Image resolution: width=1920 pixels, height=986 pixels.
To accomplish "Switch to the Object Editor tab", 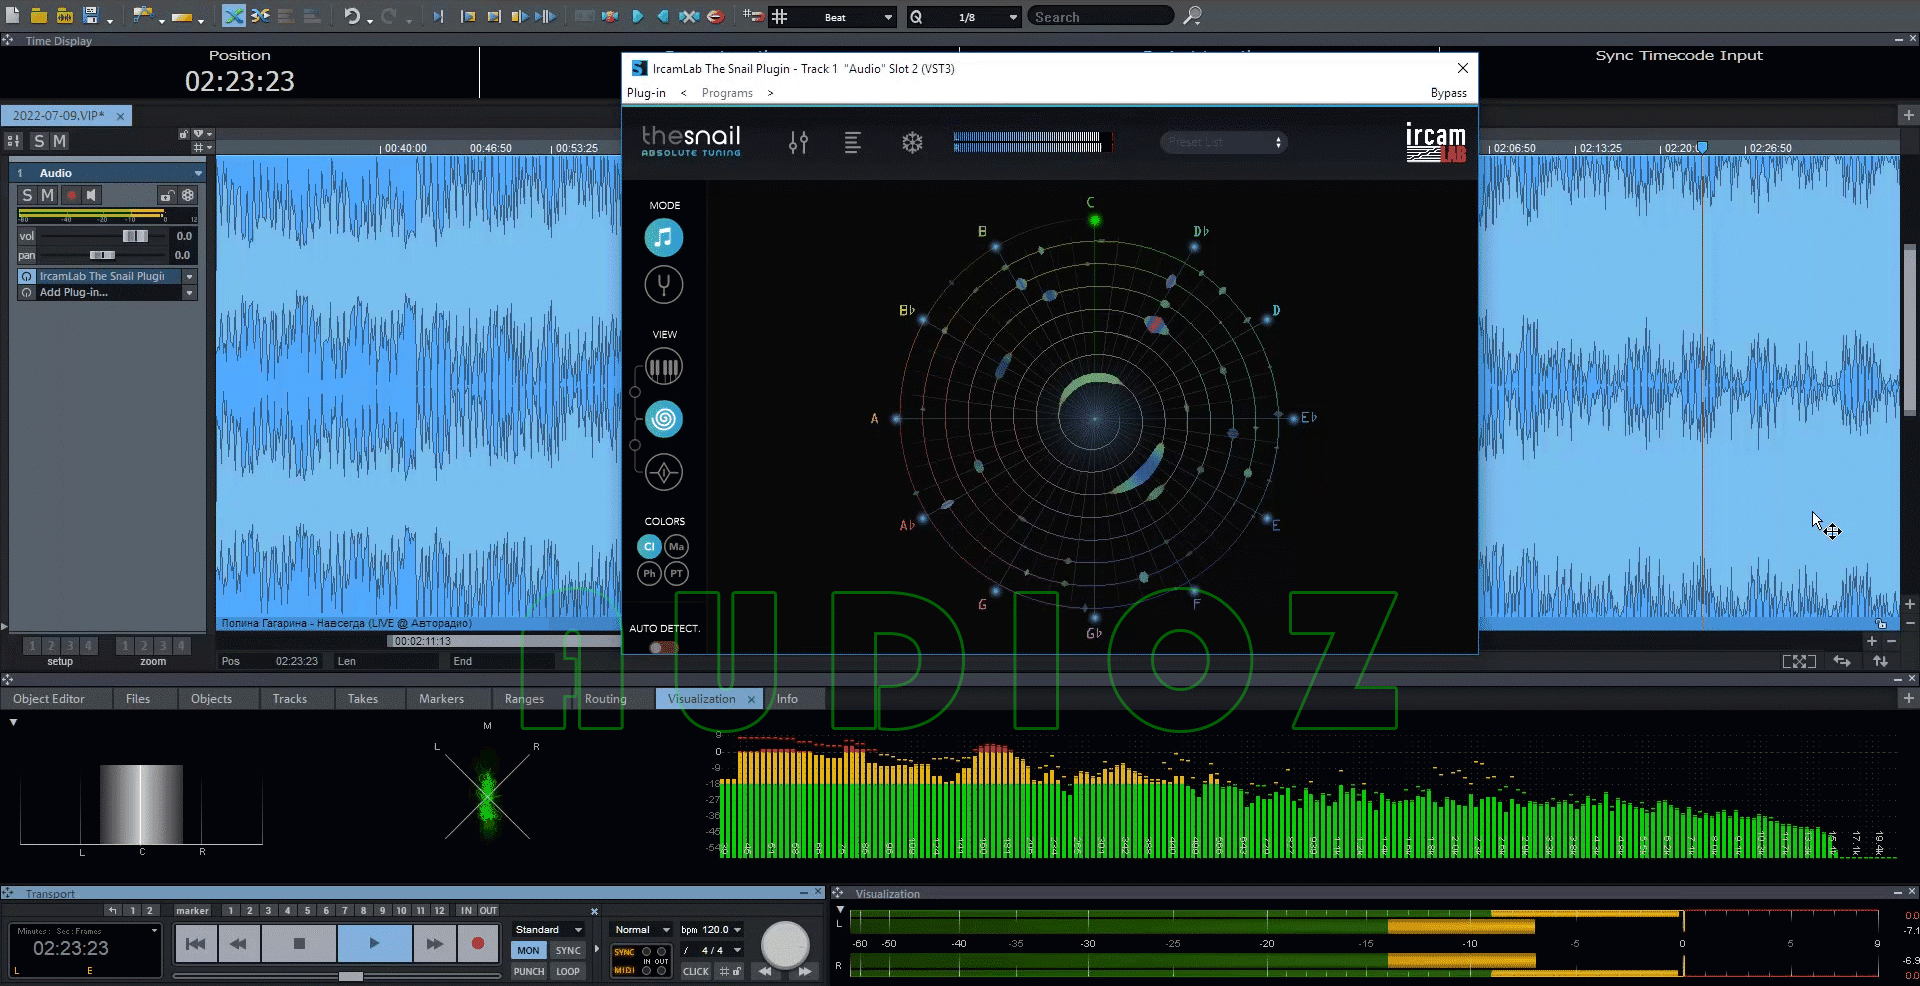I will click(49, 699).
